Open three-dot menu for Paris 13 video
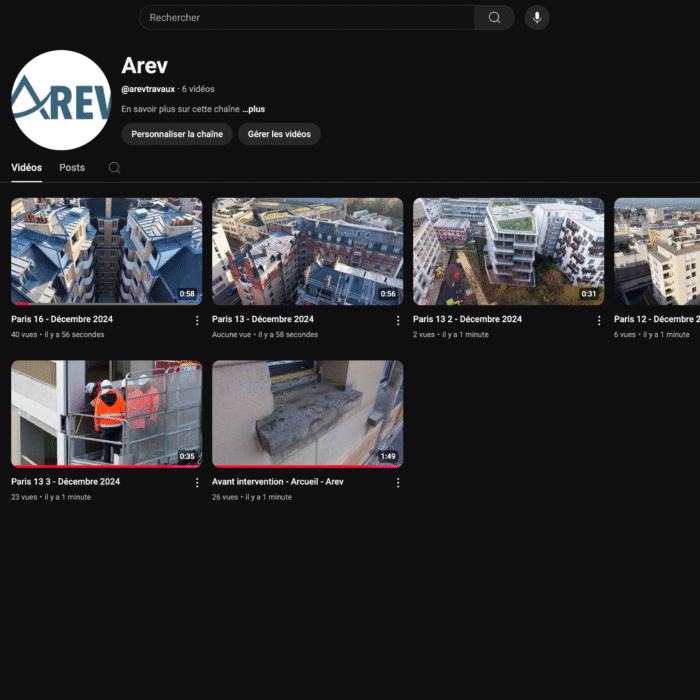Image resolution: width=700 pixels, height=700 pixels. tap(398, 320)
